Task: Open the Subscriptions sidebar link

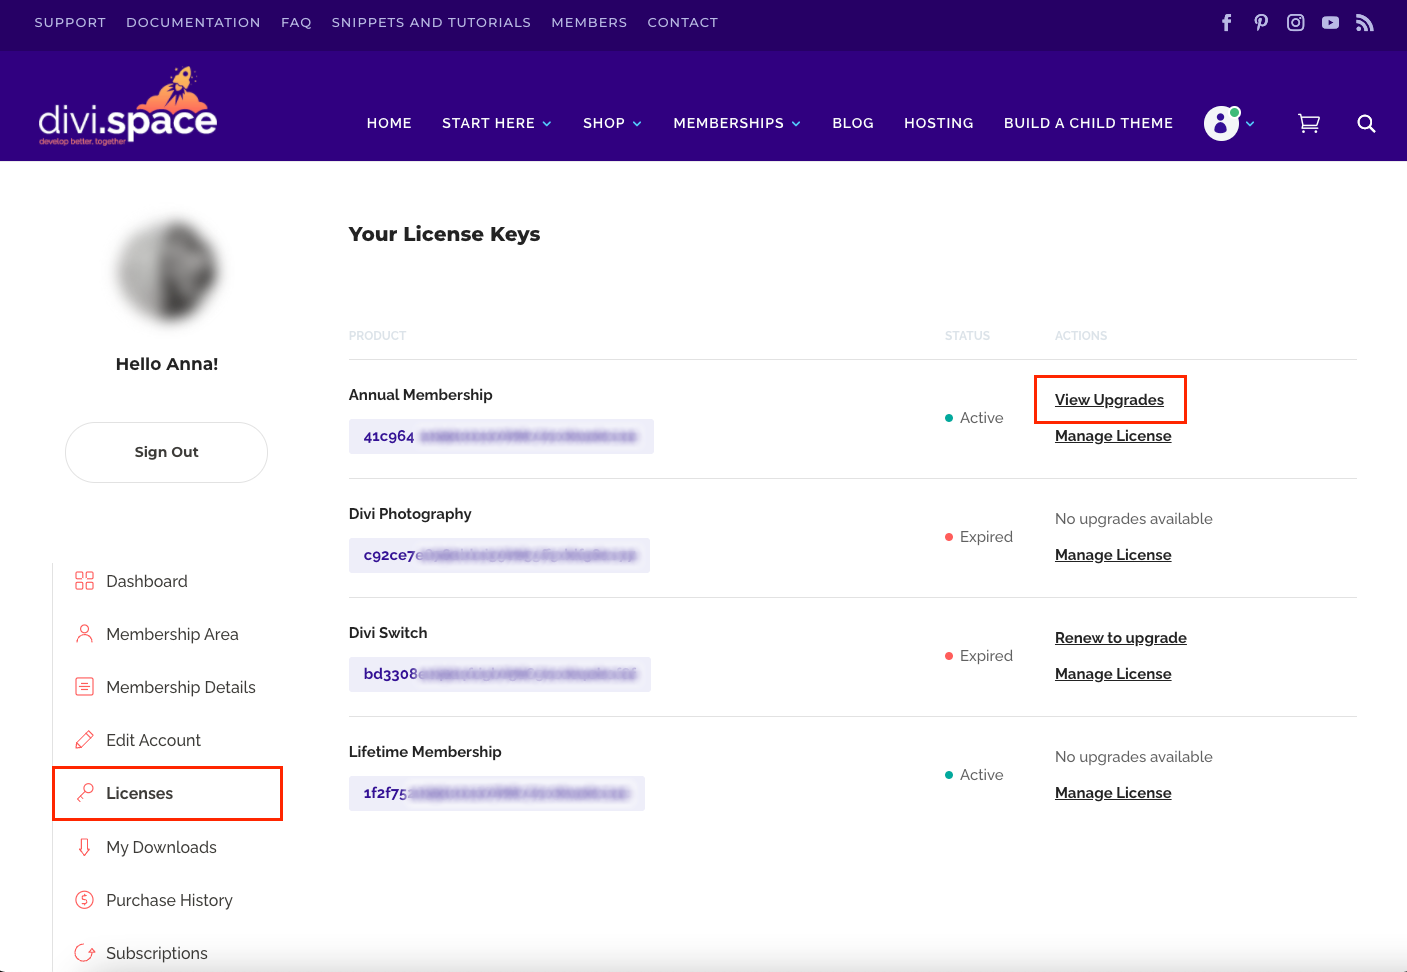Action: pos(157,953)
